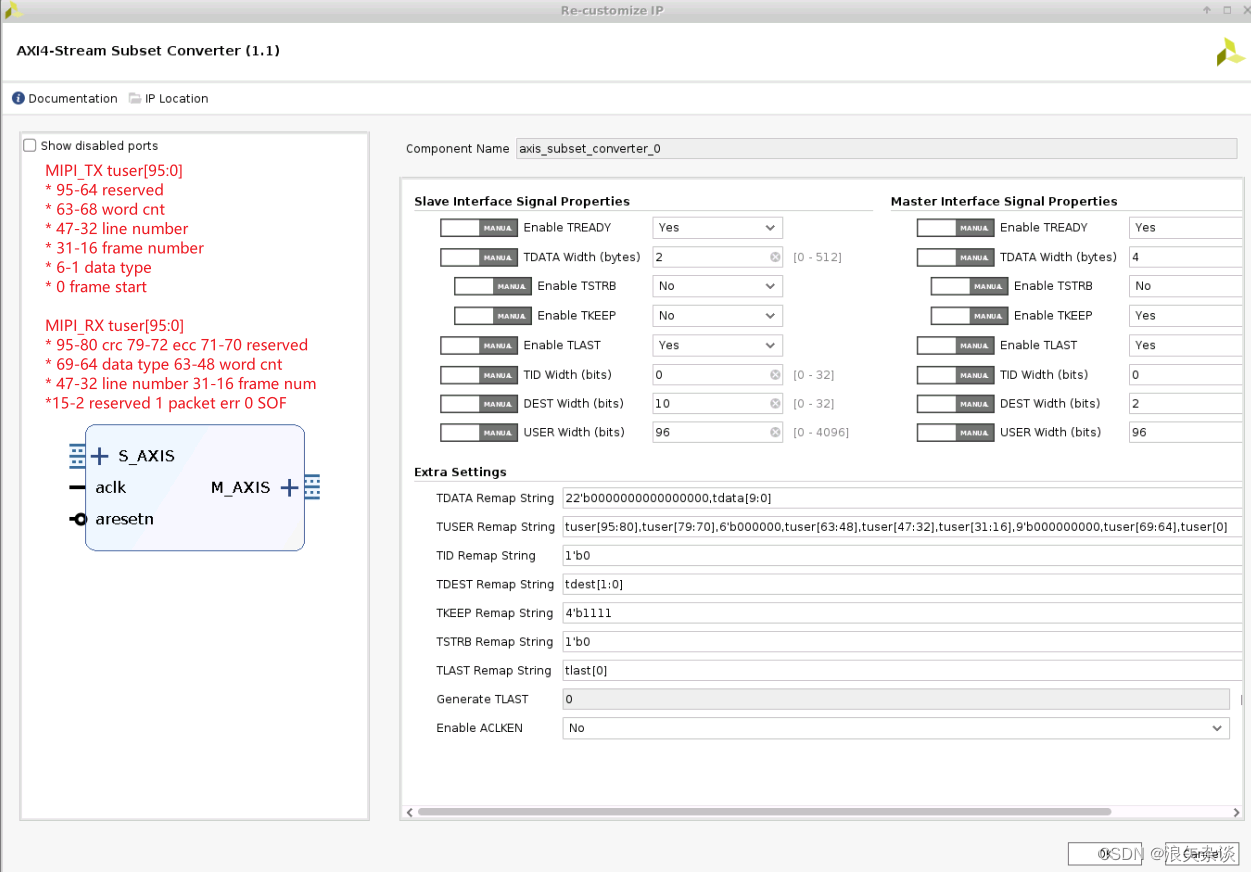Click manual icon next to slave USER Width
This screenshot has height=872, width=1251.
click(478, 432)
